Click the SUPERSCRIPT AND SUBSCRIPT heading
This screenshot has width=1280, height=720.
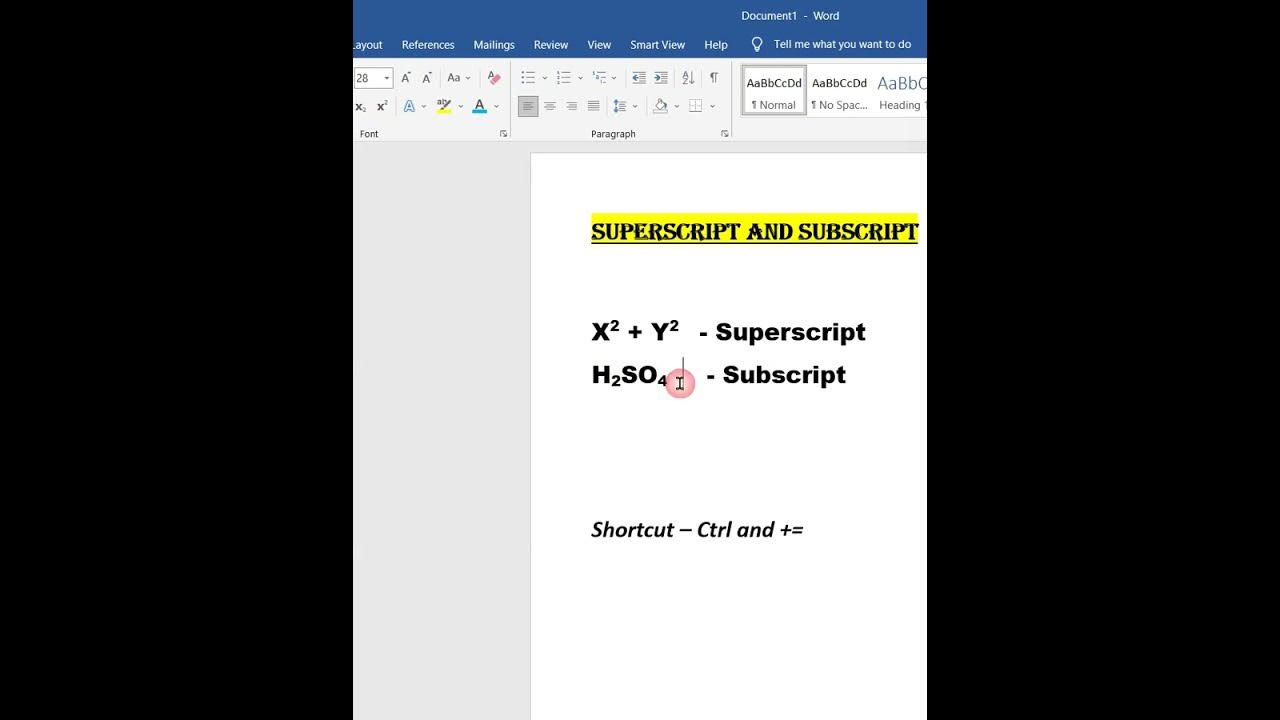coord(754,231)
